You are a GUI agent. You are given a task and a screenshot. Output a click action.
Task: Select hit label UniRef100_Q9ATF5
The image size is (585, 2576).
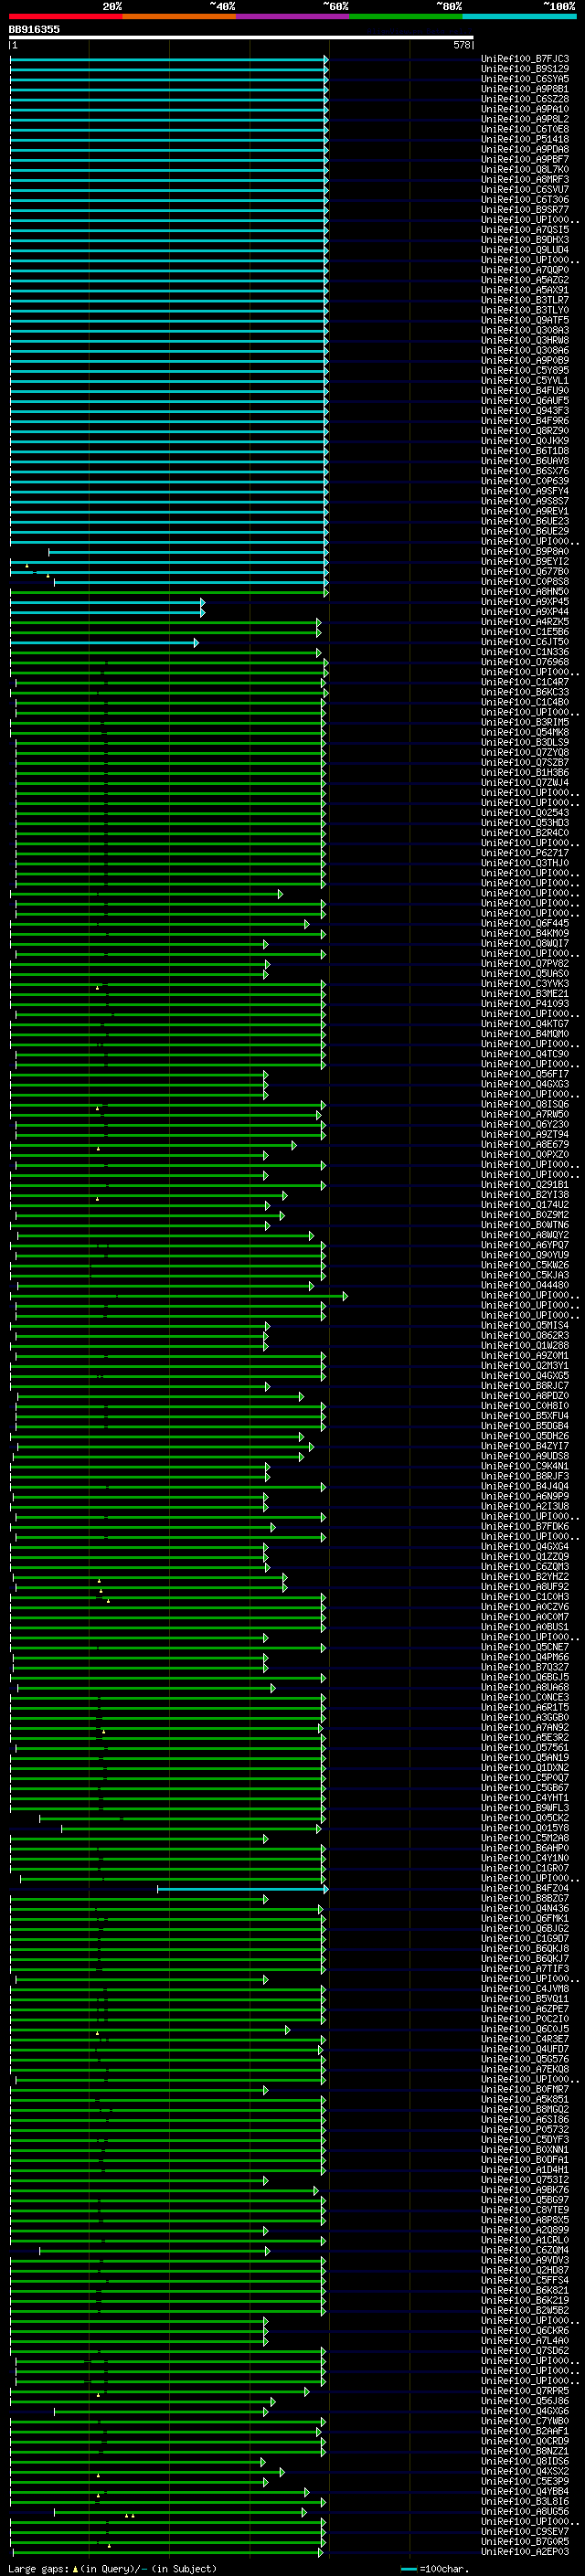tap(524, 320)
